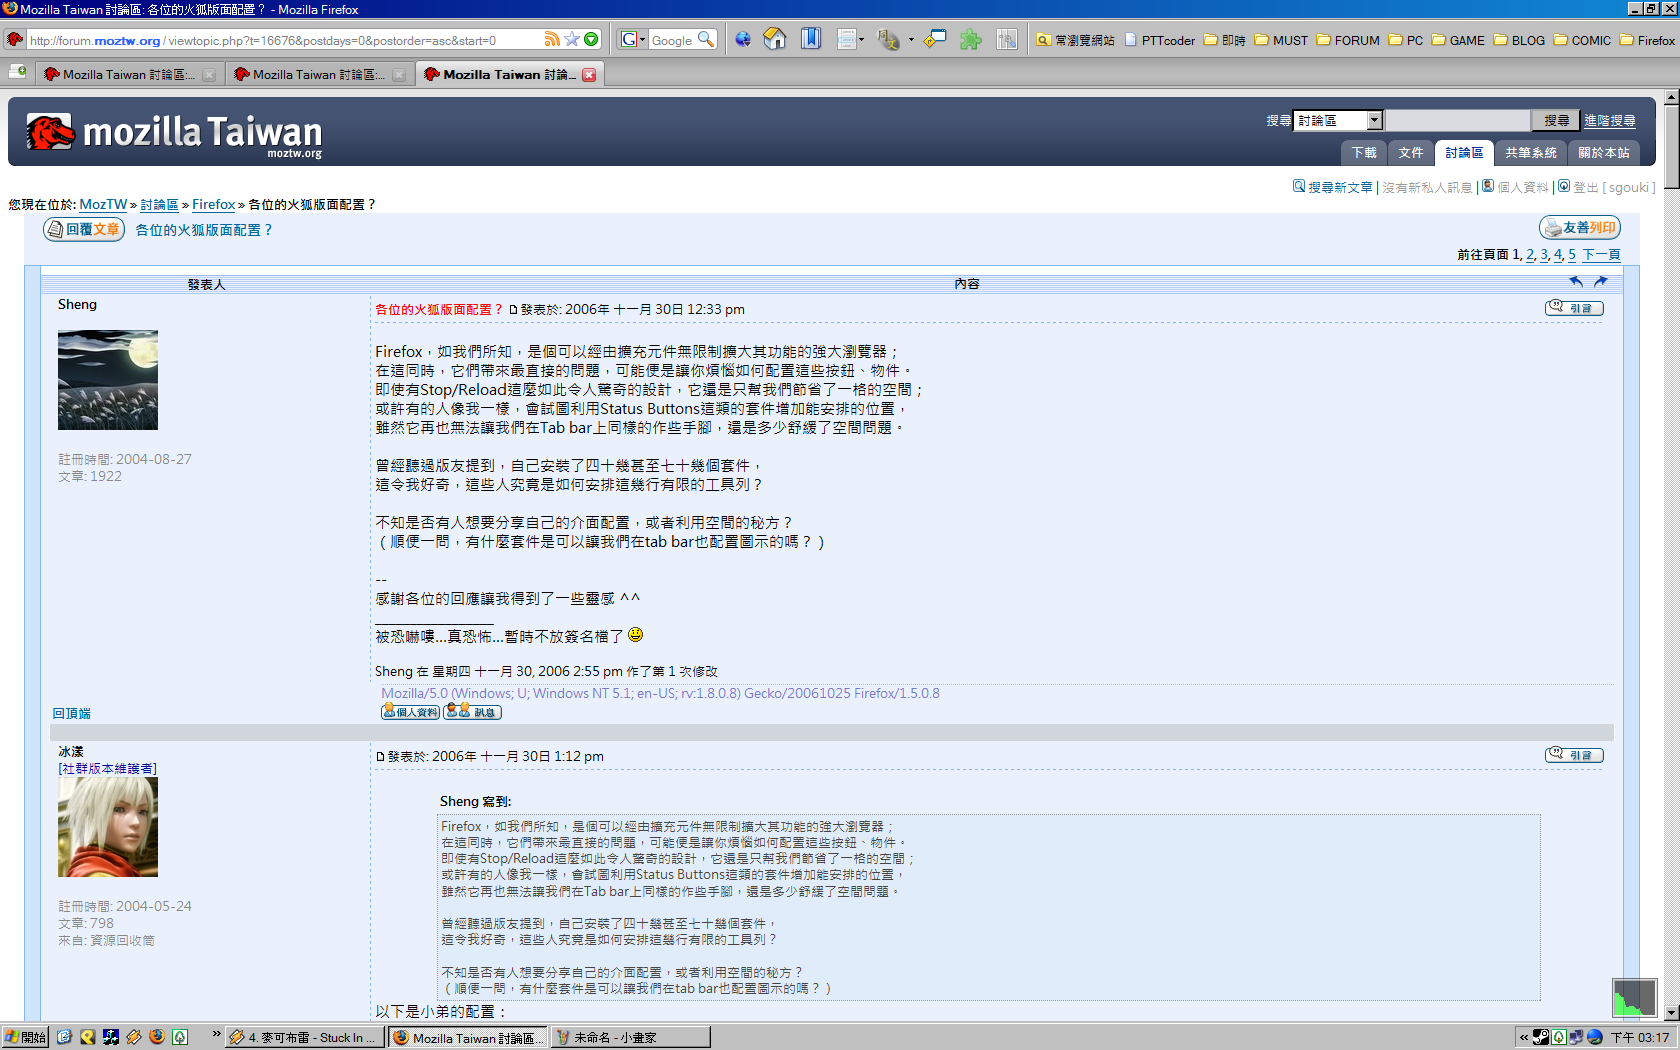This screenshot has width=1680, height=1050.
Task: Open a new tab with tab bar button
Action: click(x=18, y=72)
